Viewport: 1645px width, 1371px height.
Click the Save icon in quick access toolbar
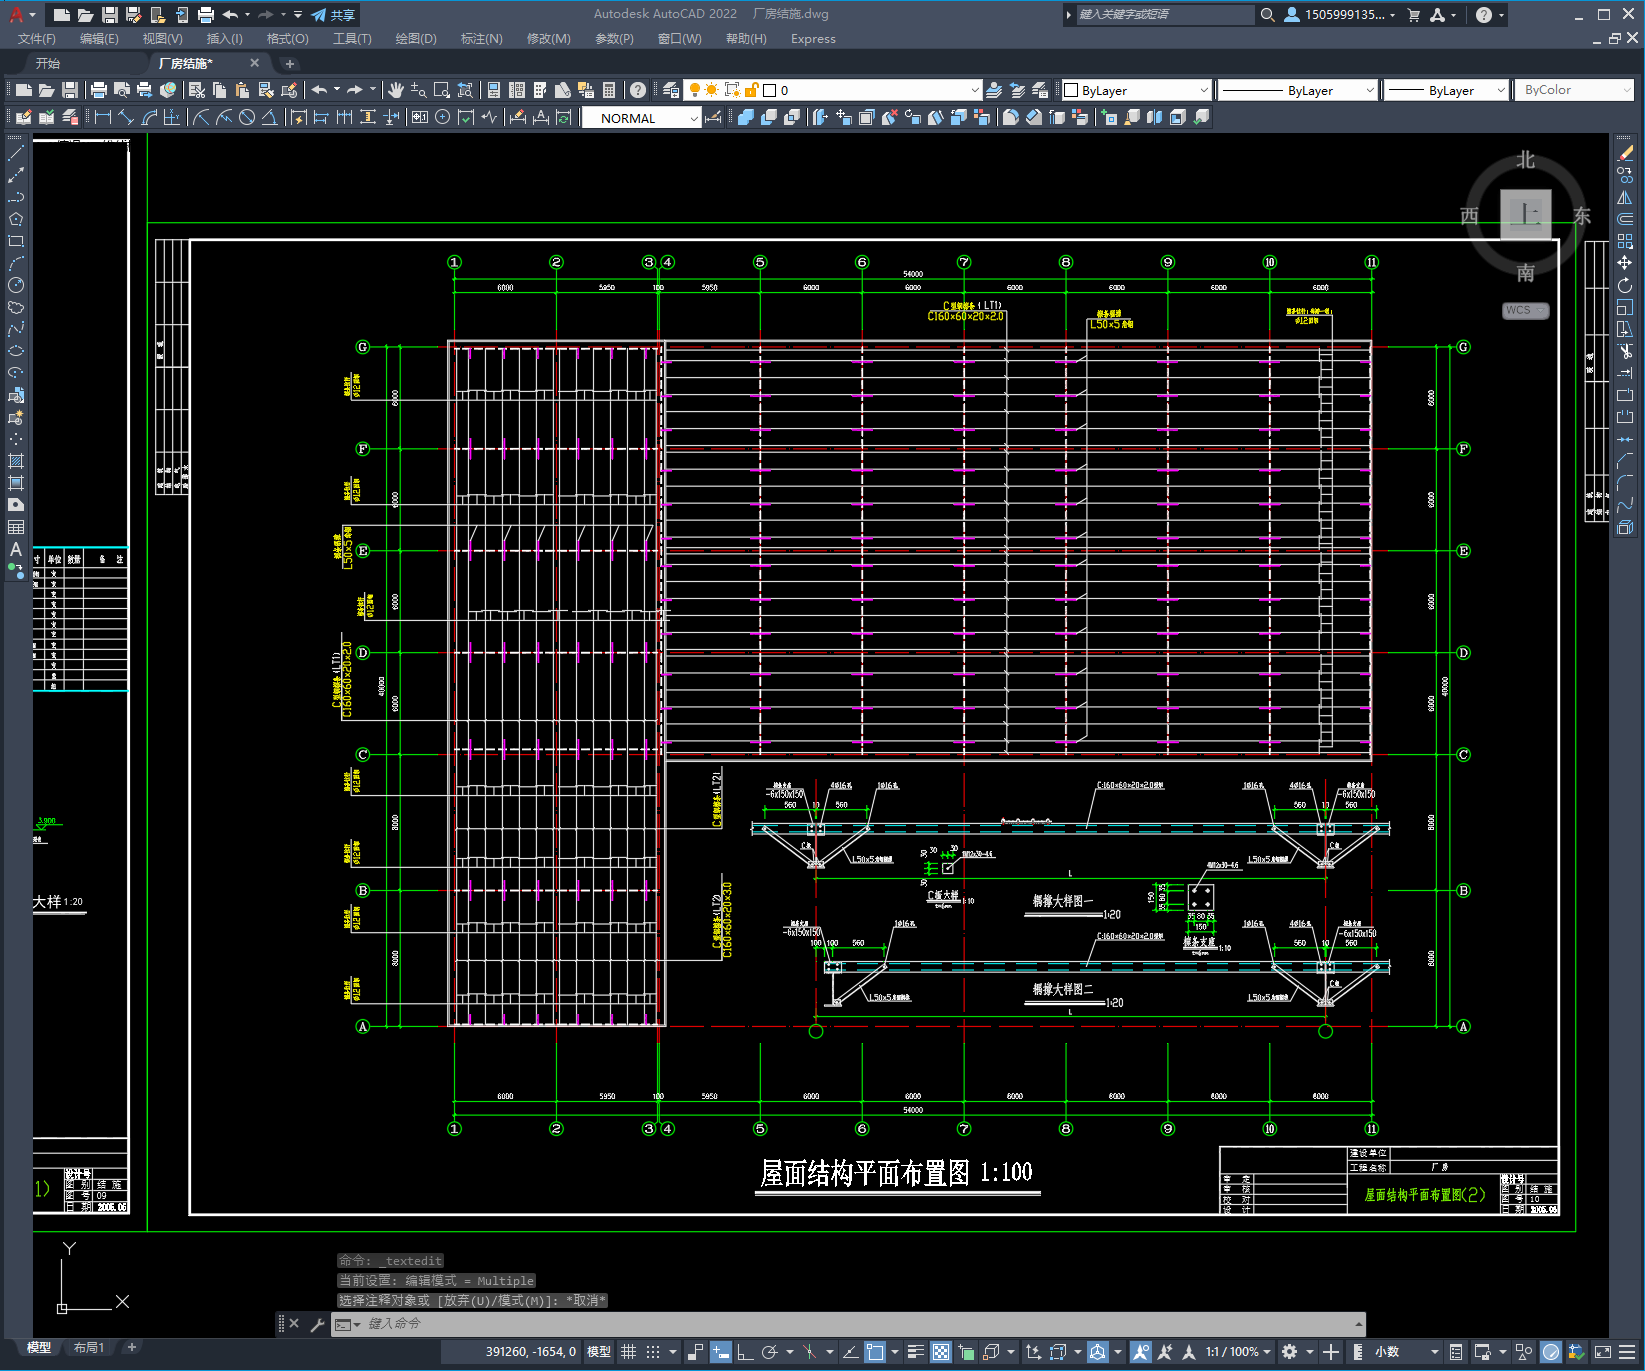[x=110, y=15]
